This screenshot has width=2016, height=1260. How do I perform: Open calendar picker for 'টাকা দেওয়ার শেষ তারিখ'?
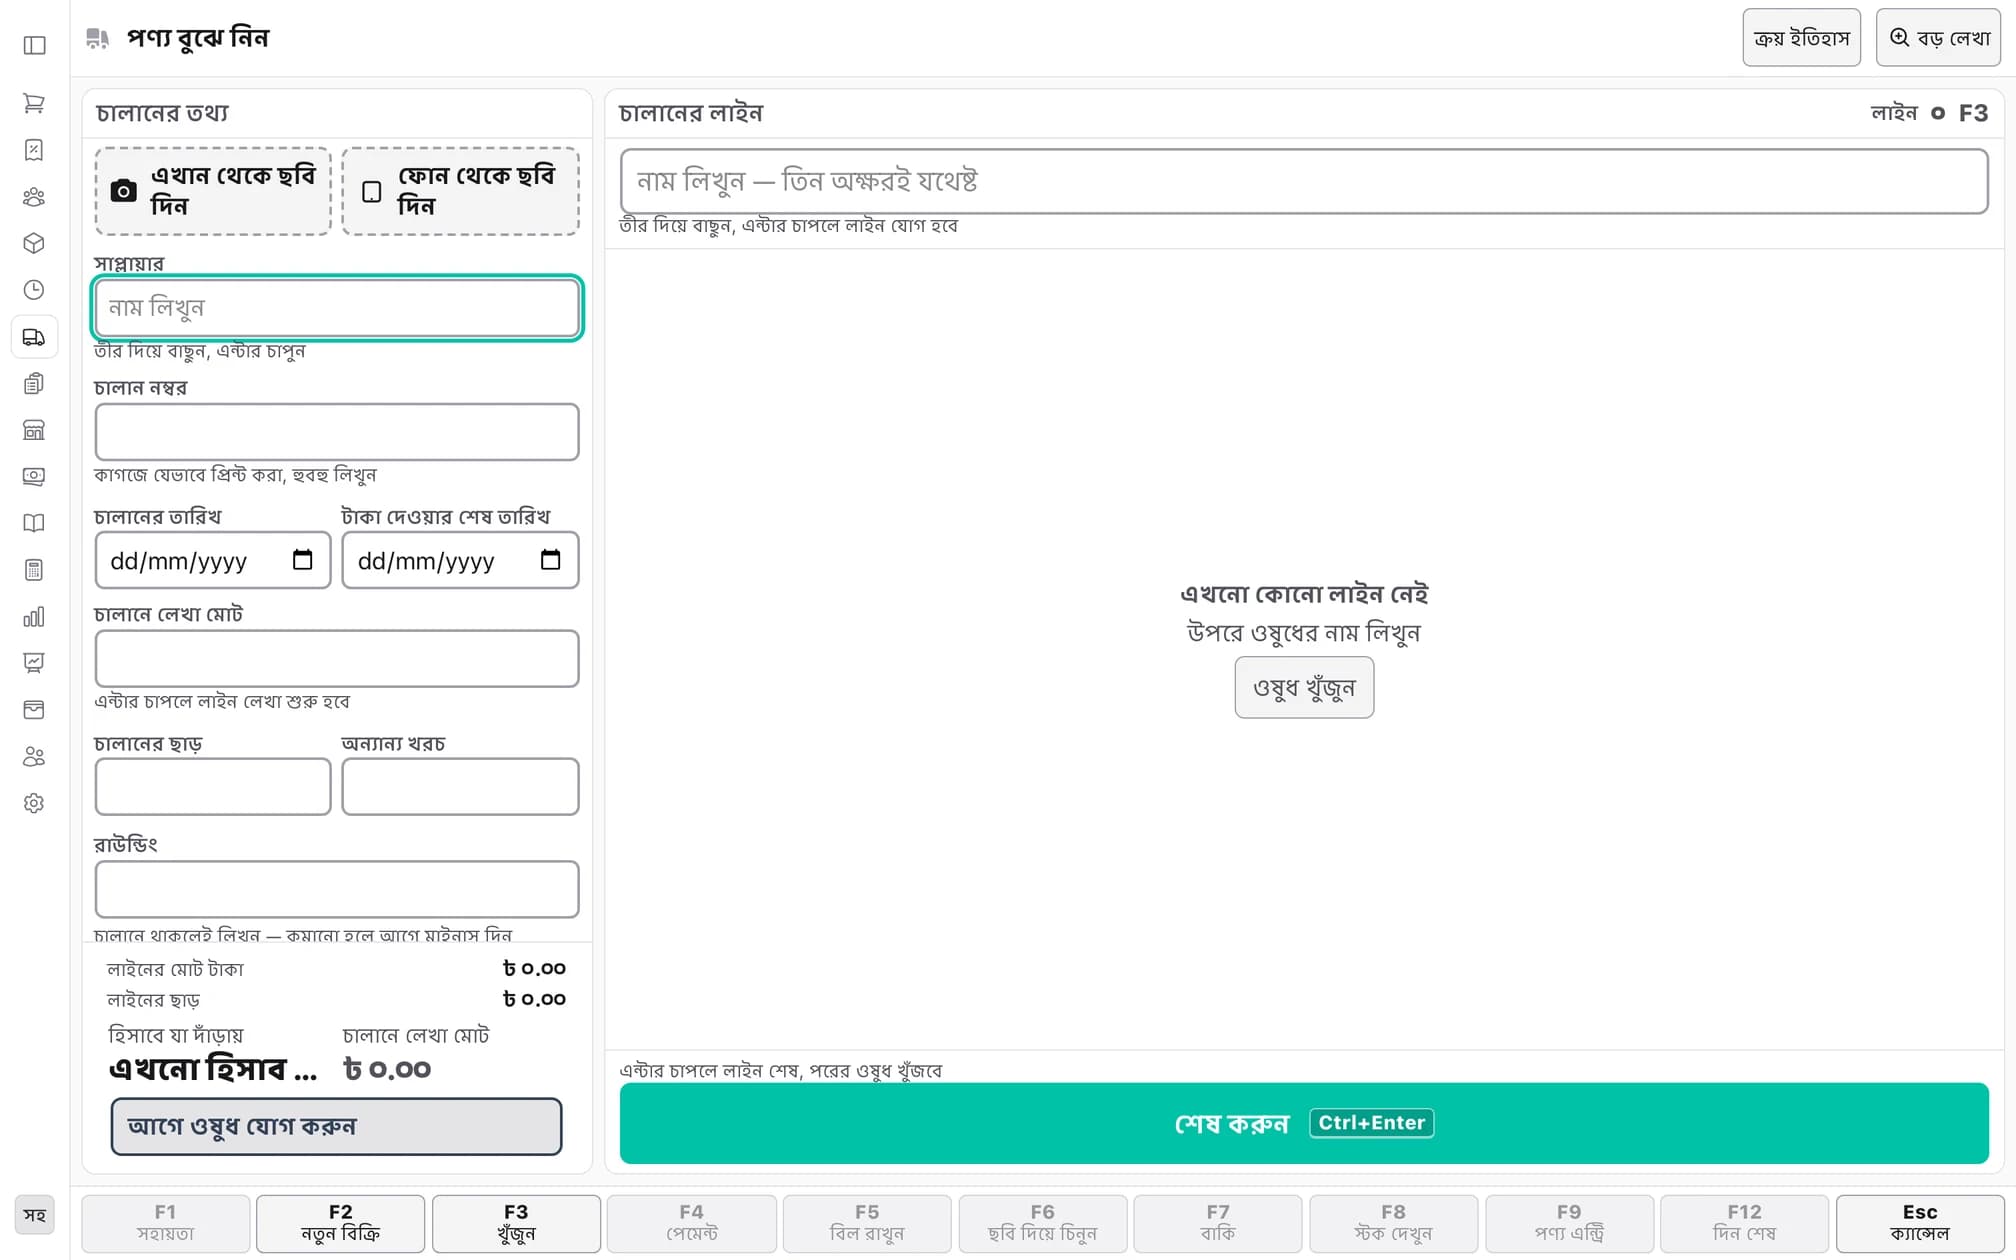[550, 560]
